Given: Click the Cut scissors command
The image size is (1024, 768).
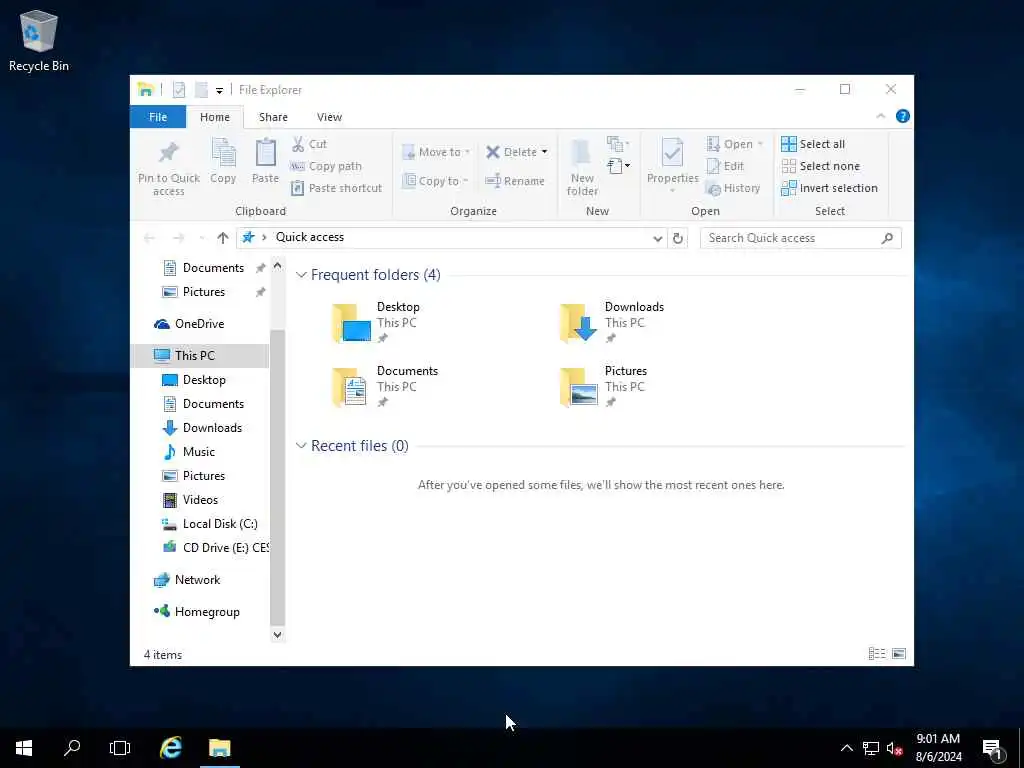Looking at the screenshot, I should 309,144.
